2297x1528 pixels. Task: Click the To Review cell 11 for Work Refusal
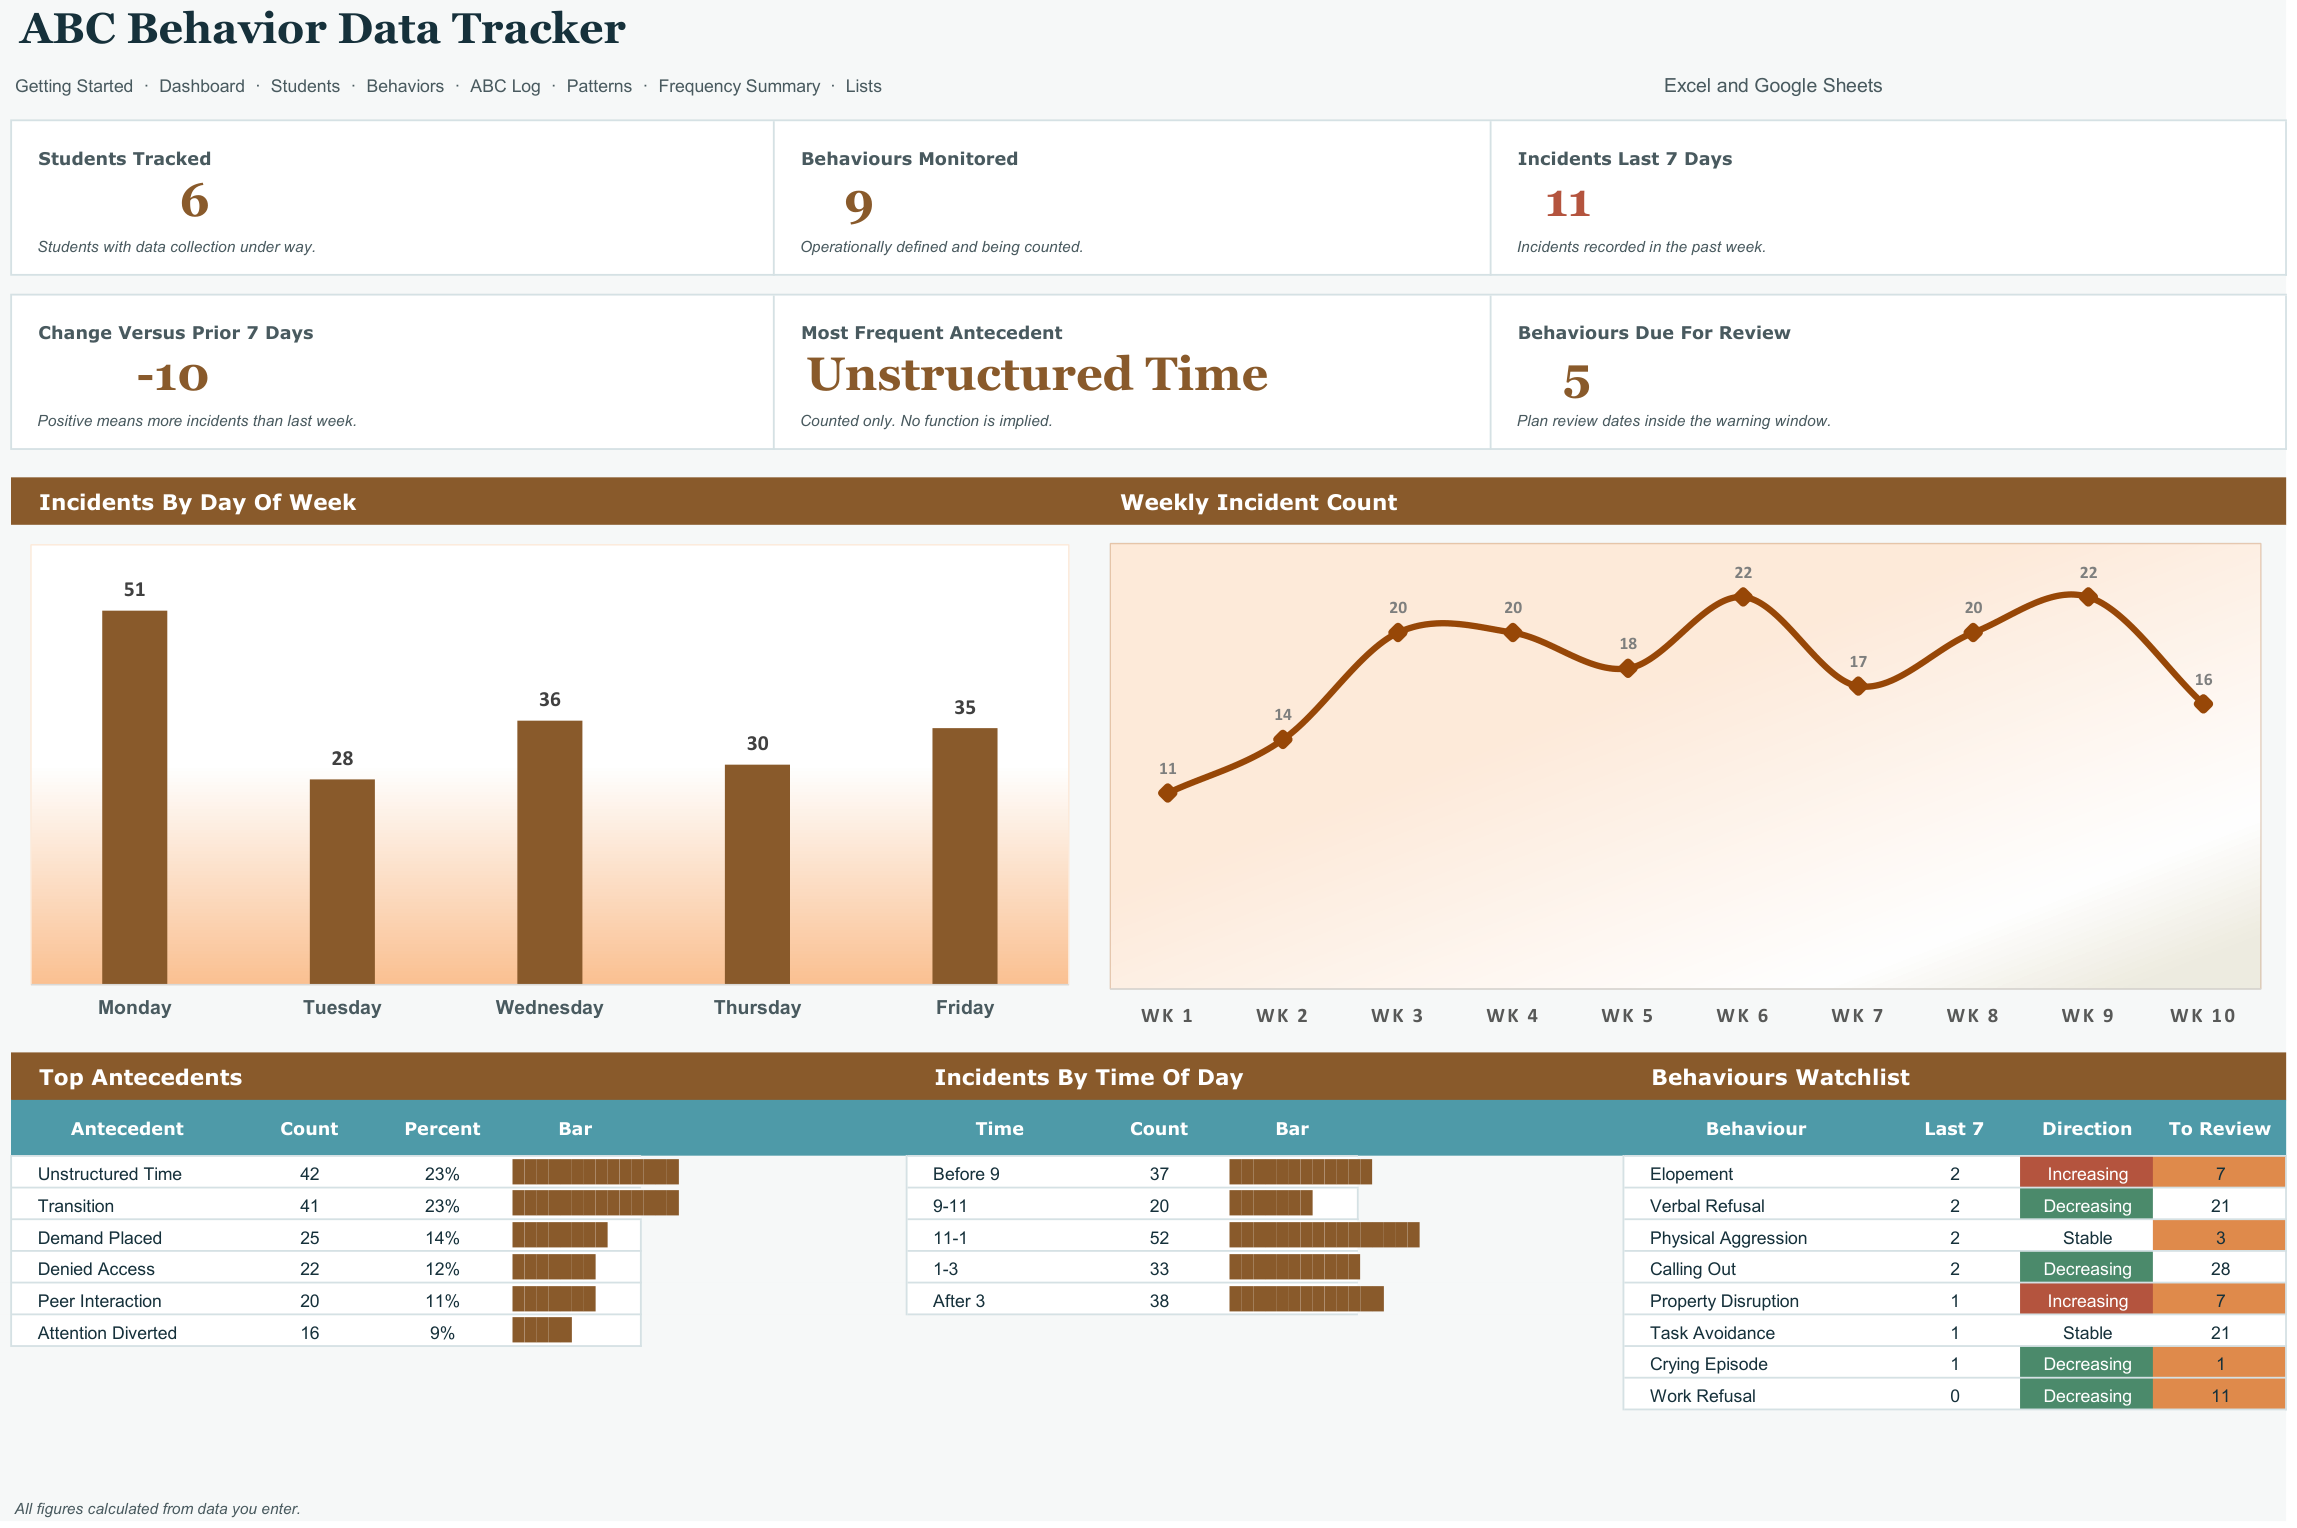pos(2219,1395)
